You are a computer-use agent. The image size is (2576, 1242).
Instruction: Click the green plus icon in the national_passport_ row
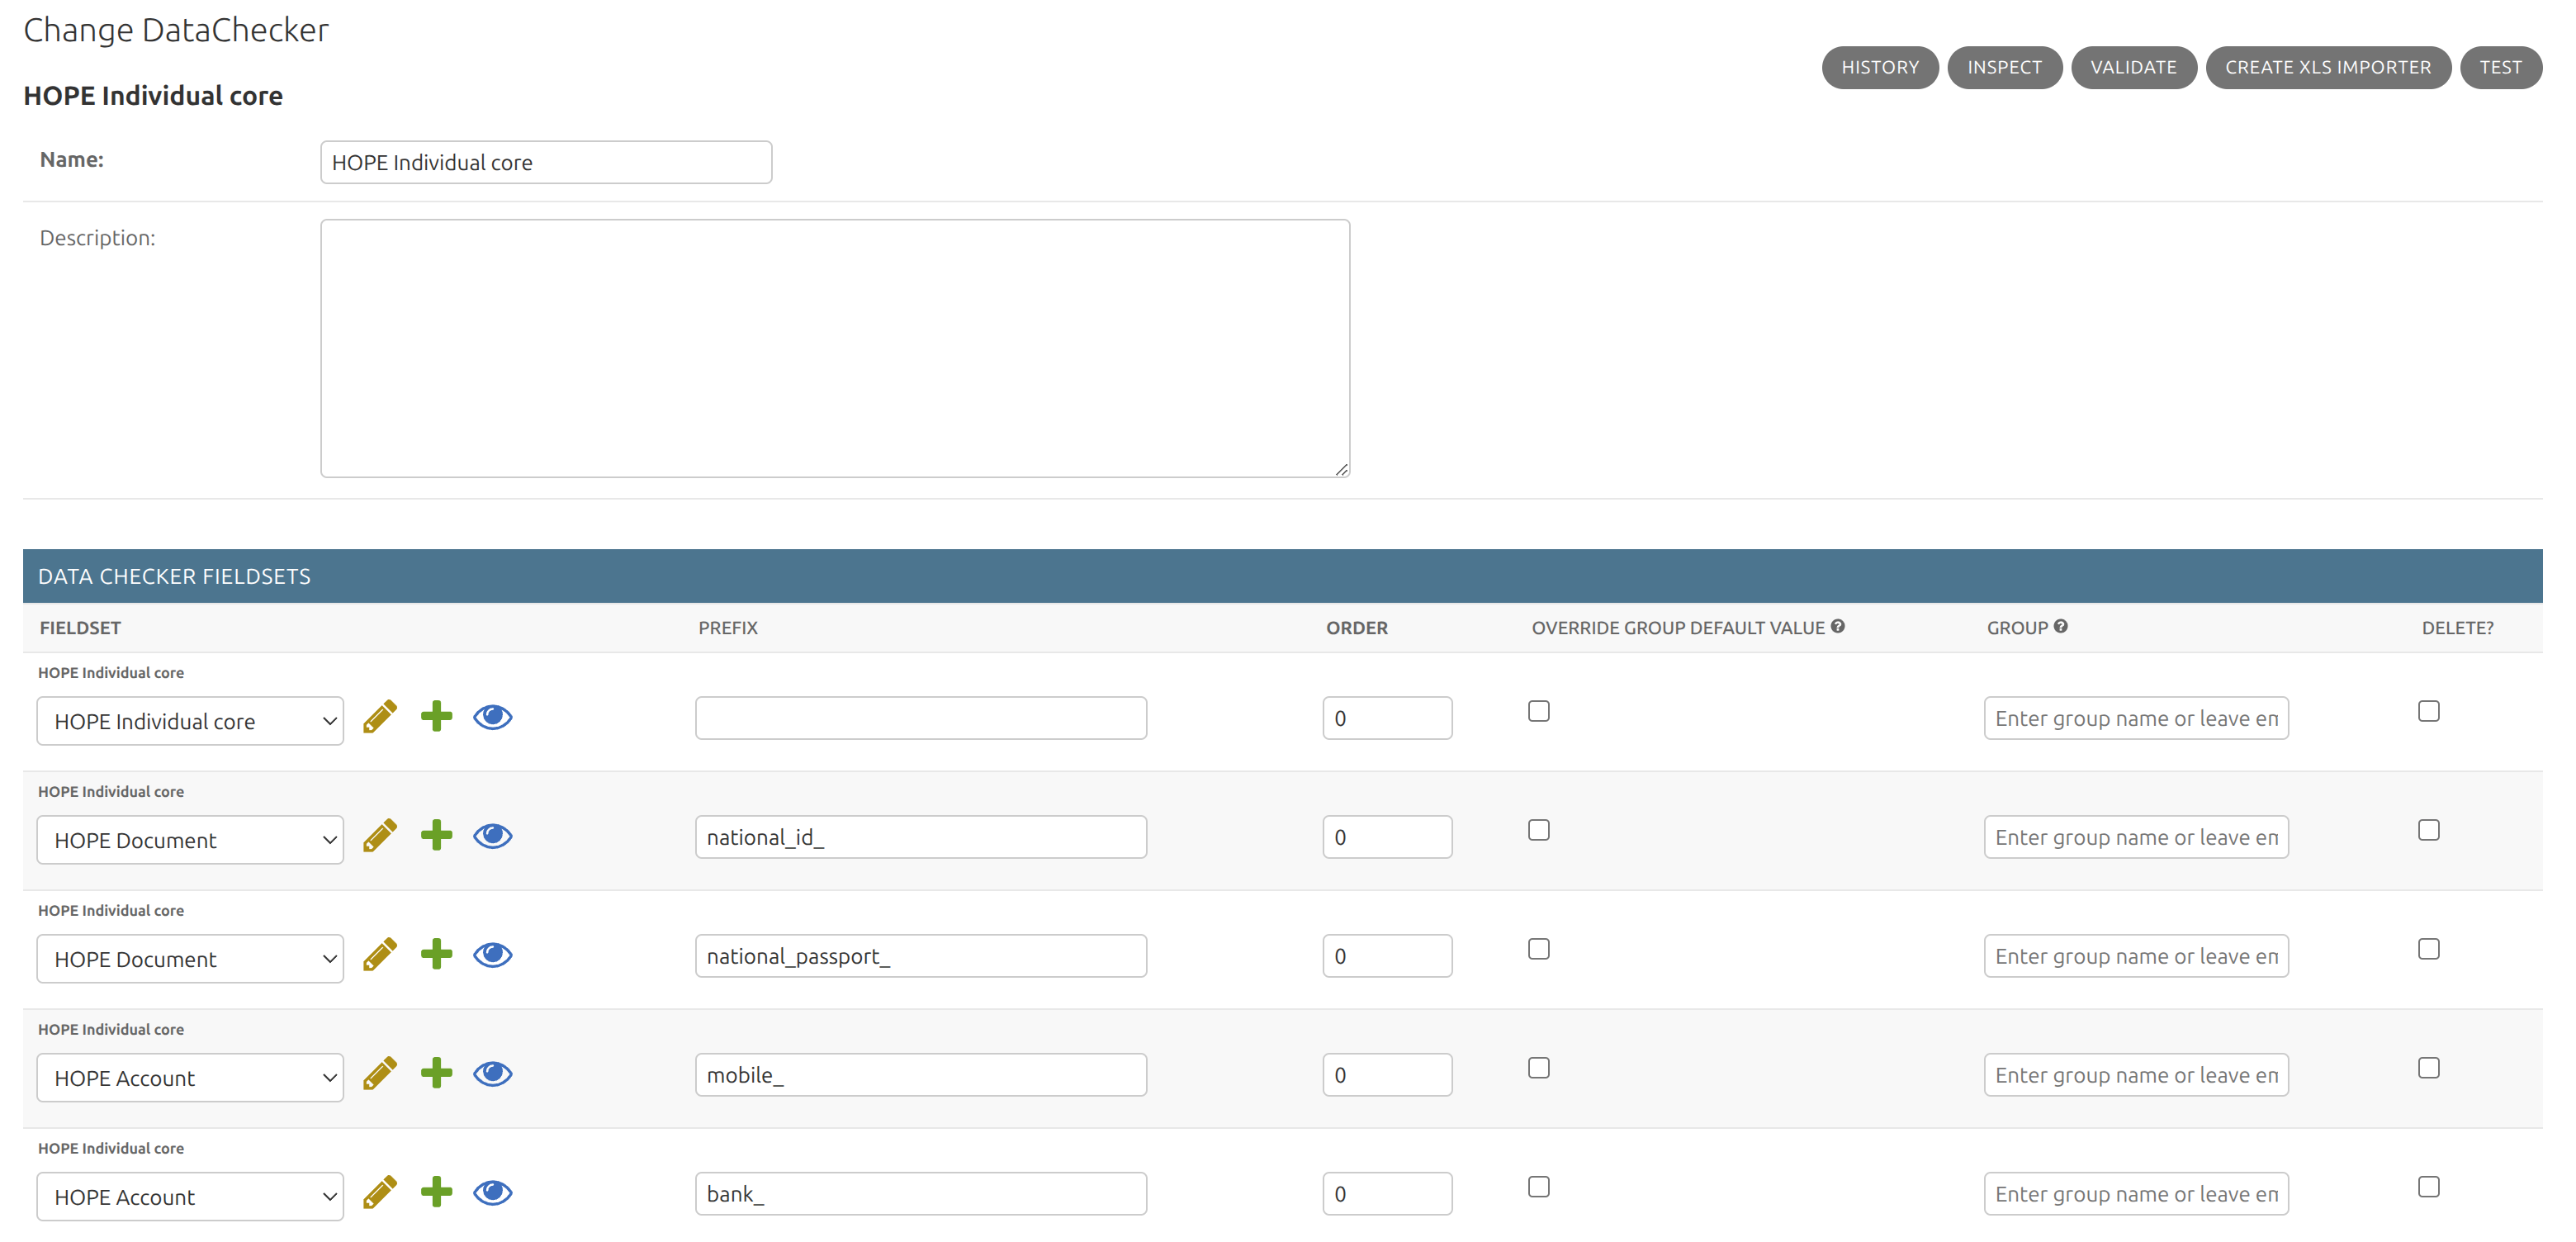(436, 954)
